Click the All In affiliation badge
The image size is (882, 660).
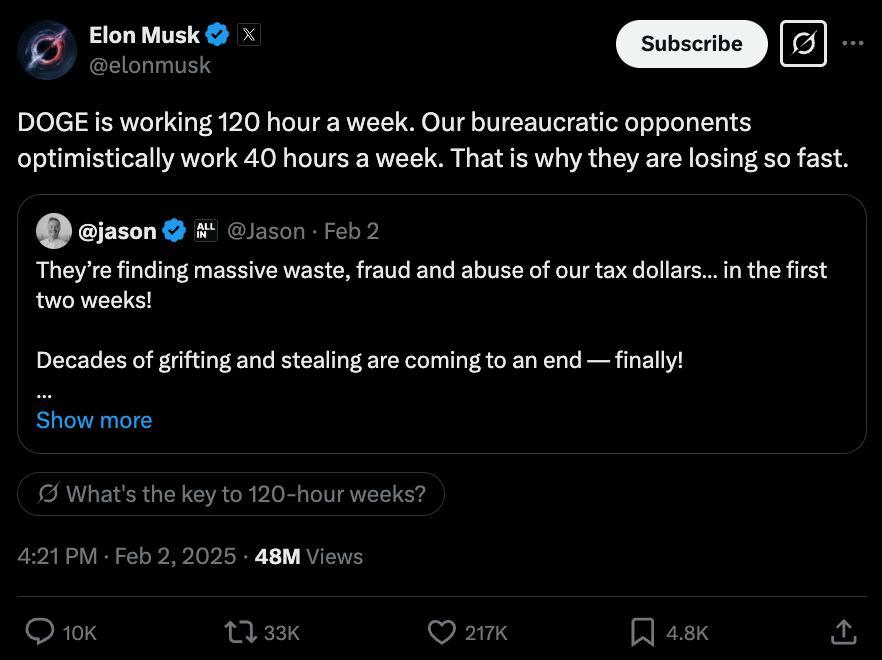205,231
